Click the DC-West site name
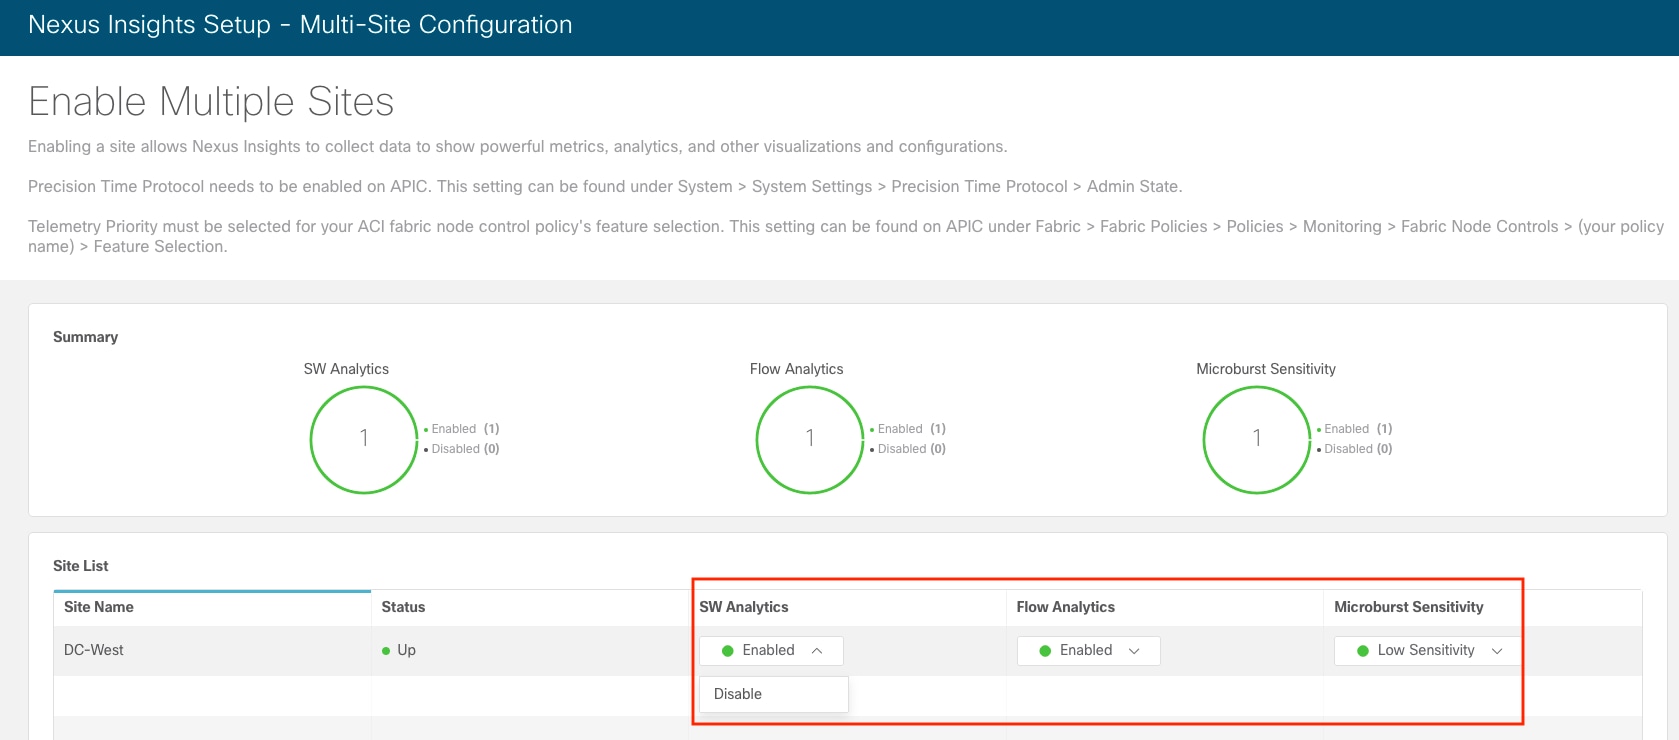 [x=94, y=650]
